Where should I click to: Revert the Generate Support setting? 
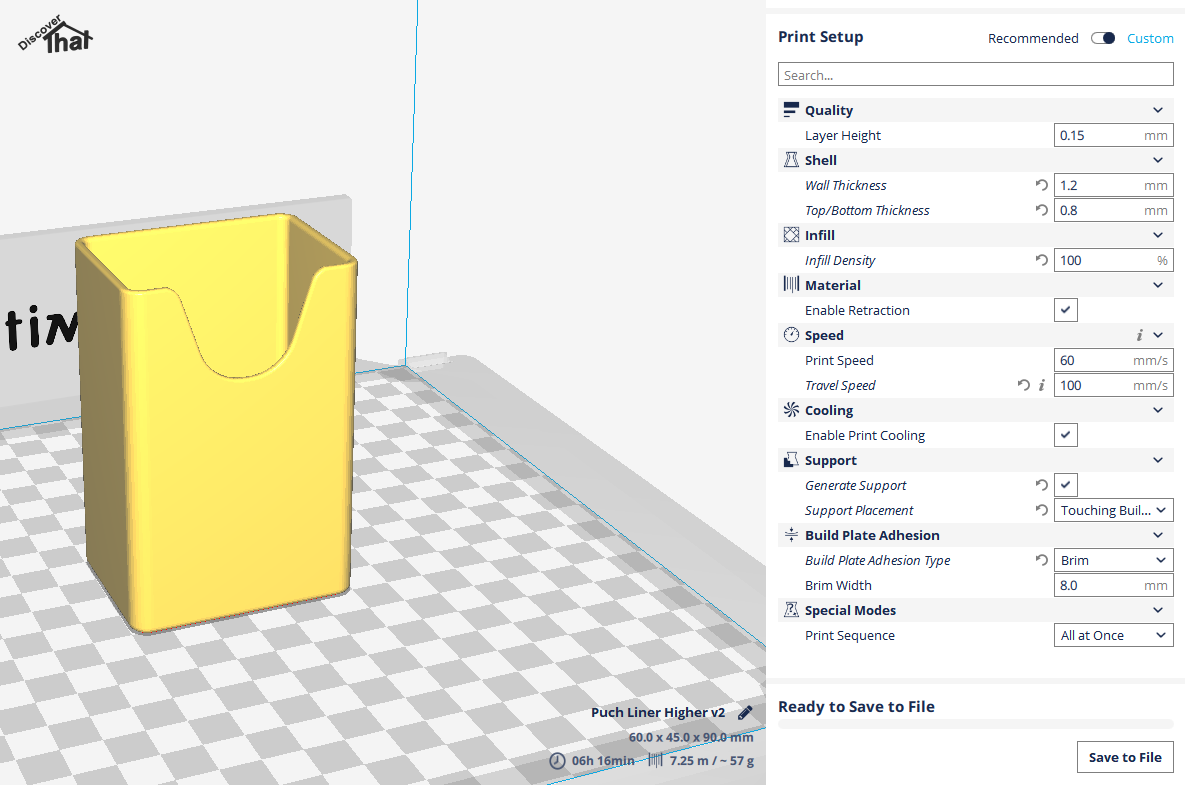1041,485
